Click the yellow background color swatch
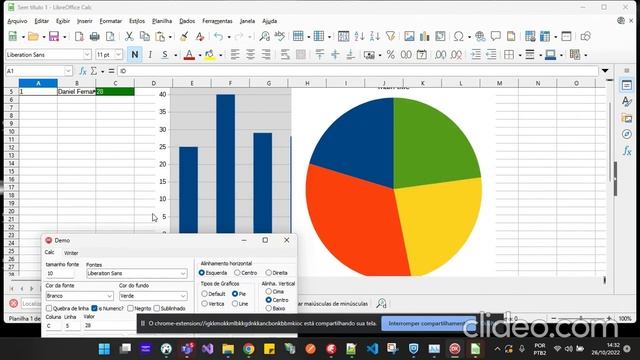The image size is (640, 360). [x=210, y=55]
